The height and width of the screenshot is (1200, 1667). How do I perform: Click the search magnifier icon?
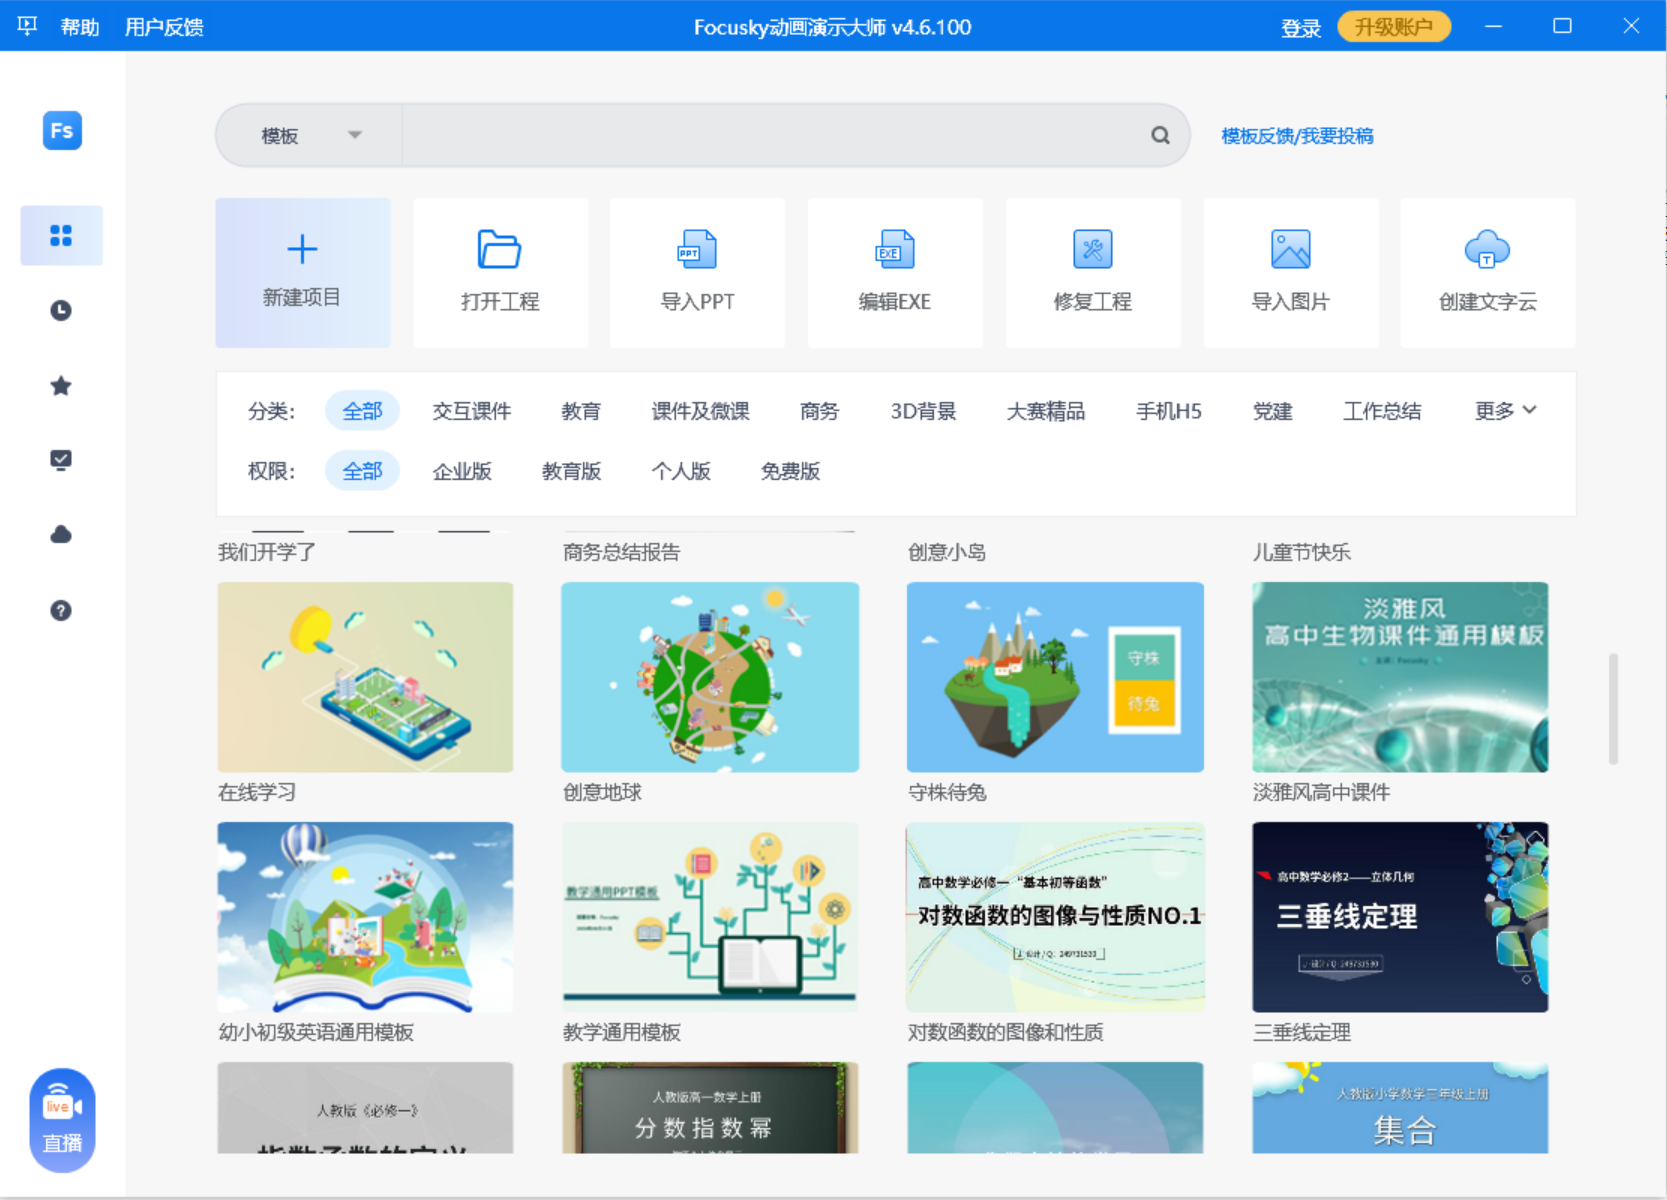coord(1160,135)
